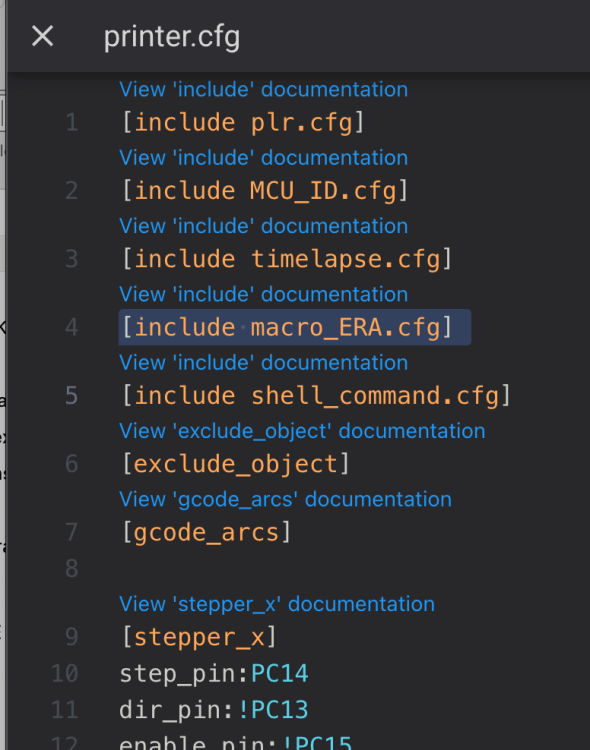Click the step_pin:PC14 line
Image resolution: width=590 pixels, height=750 pixels.
(213, 674)
